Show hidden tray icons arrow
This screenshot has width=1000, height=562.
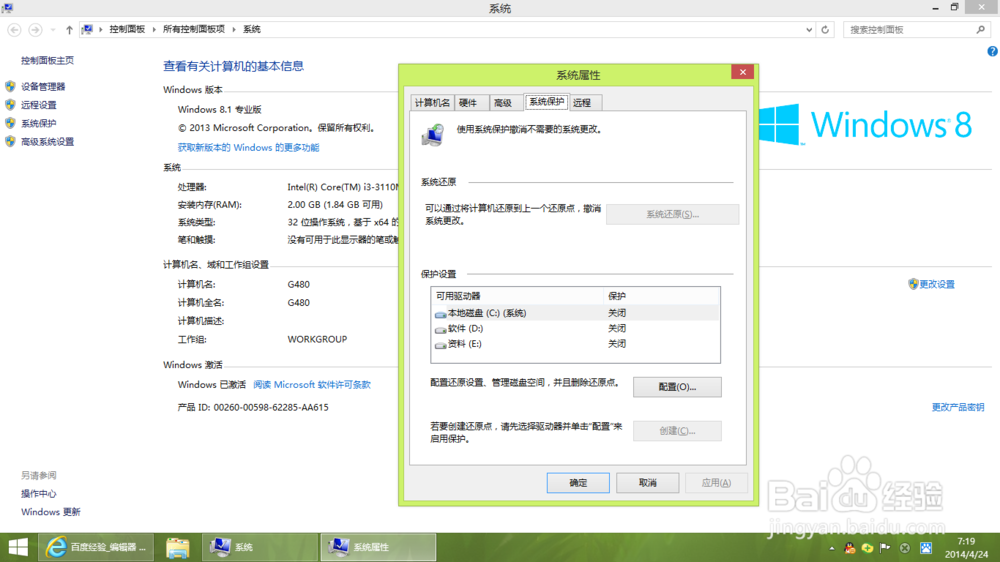(832, 548)
